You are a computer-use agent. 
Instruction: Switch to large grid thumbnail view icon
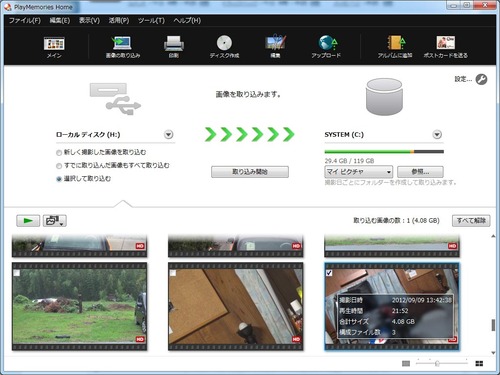tap(479, 363)
